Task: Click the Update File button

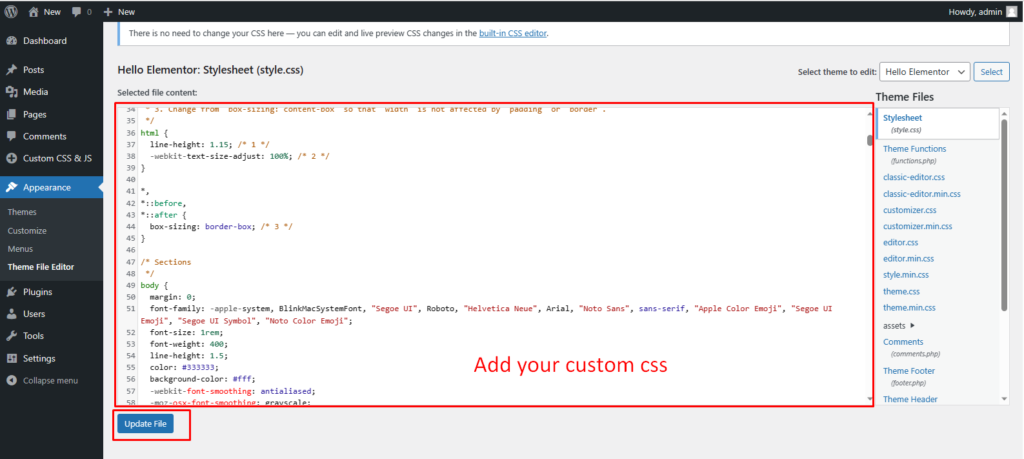Action: pyautogui.click(x=146, y=424)
